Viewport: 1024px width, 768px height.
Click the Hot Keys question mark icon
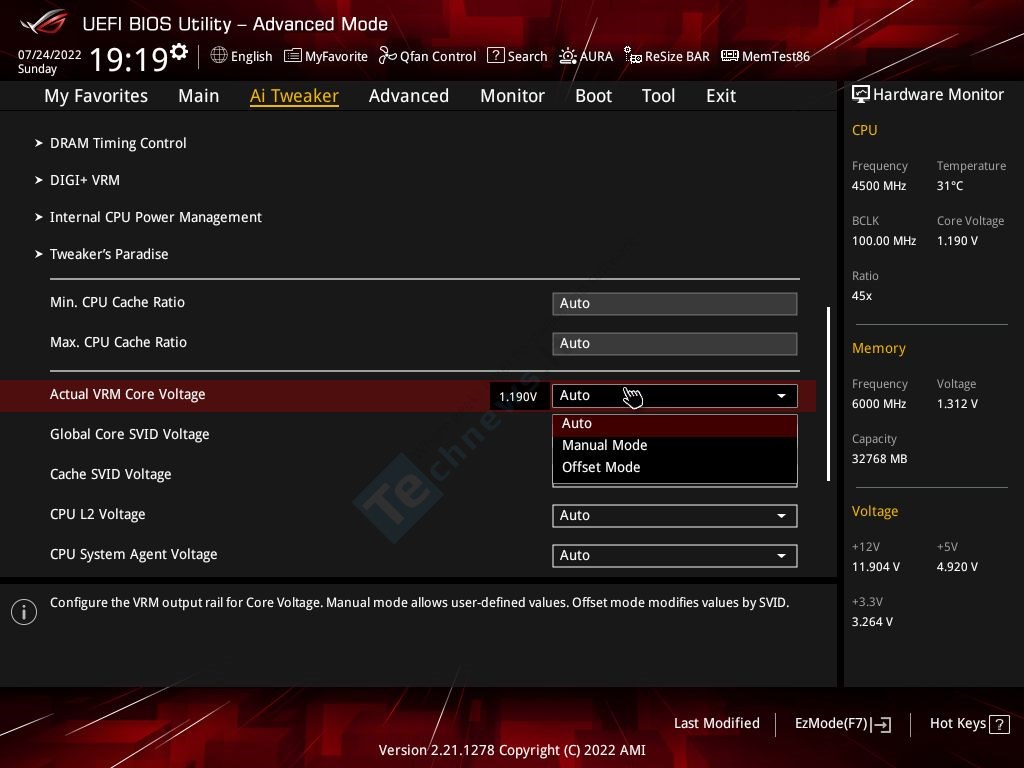[999, 724]
